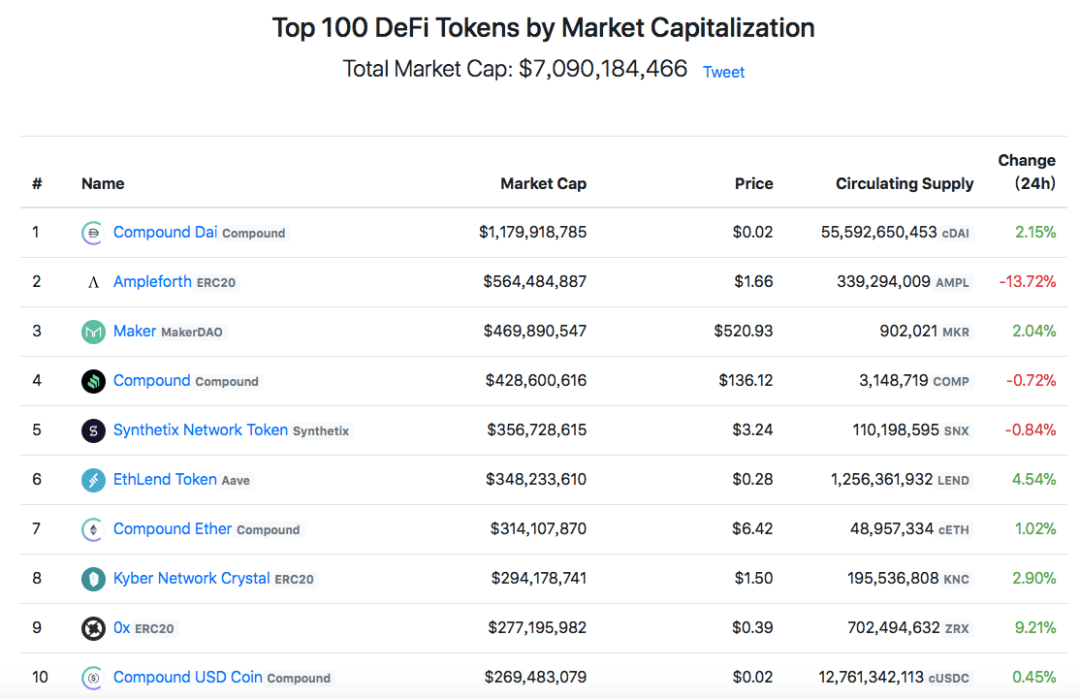The image size is (1080, 699).
Task: Click the 0x token logo icon
Action: coord(93,628)
